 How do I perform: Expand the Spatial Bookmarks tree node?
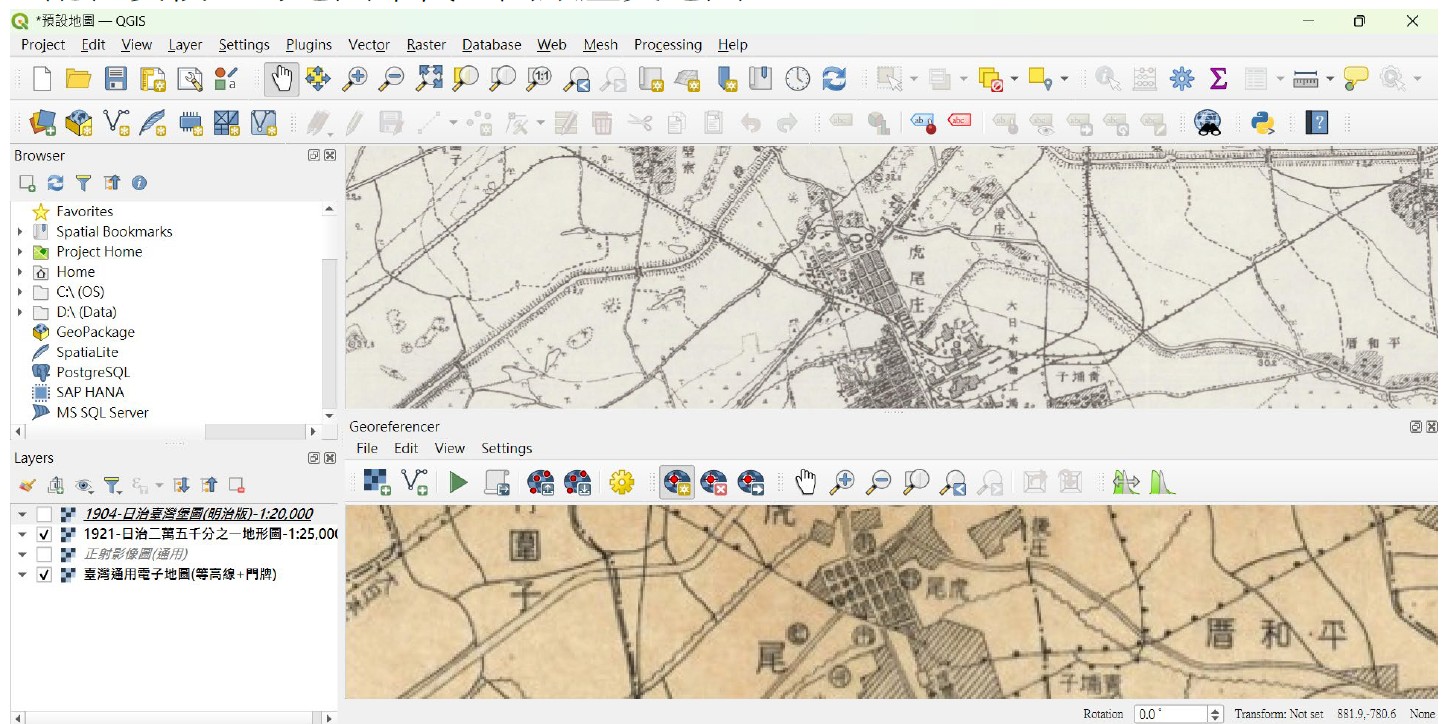pyautogui.click(x=20, y=231)
